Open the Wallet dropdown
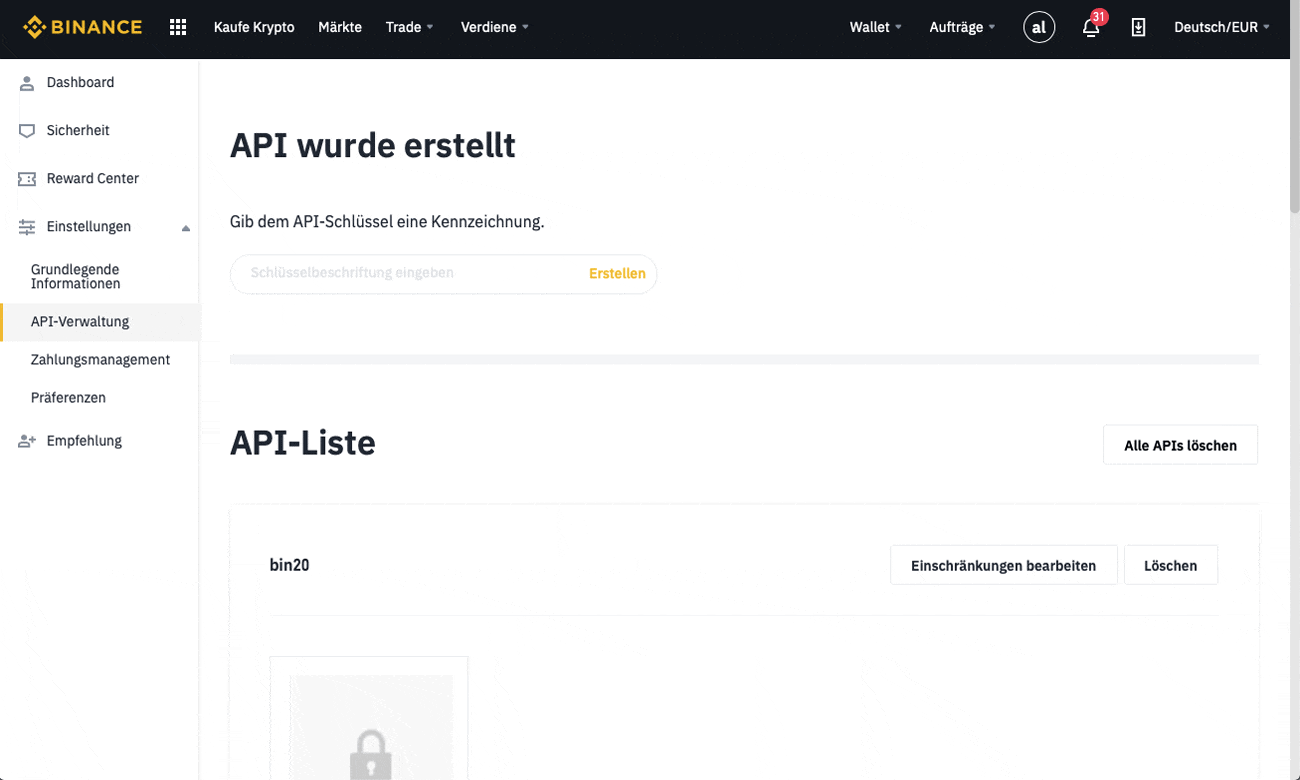 click(875, 27)
